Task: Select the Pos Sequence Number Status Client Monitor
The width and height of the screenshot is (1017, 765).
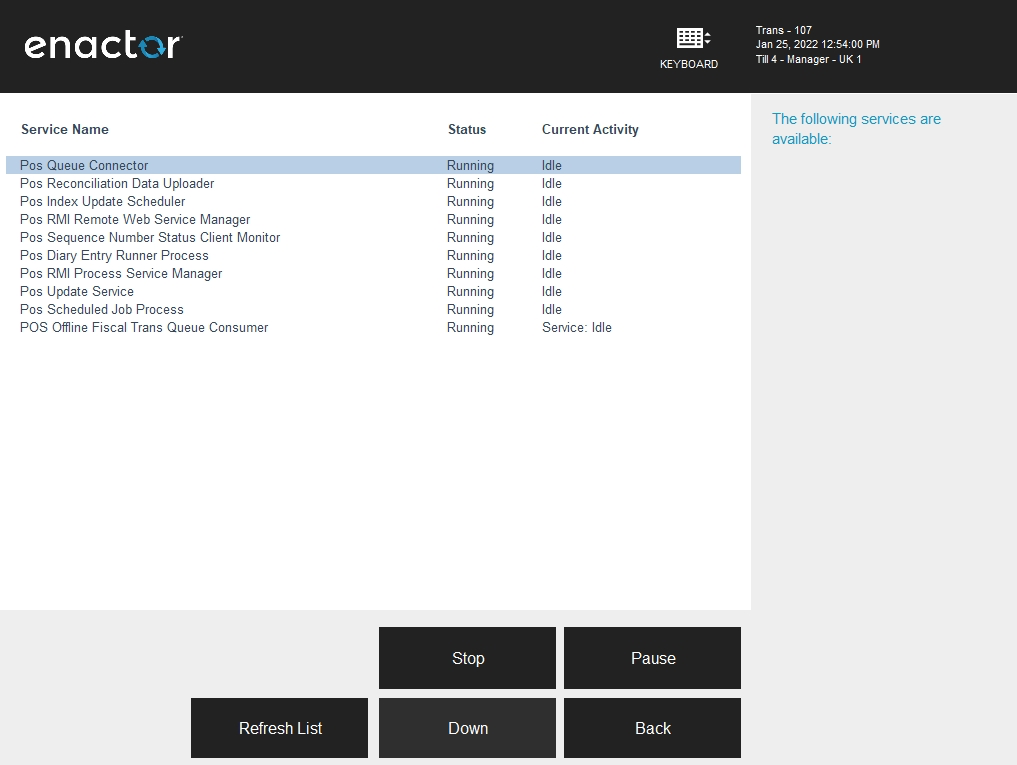Action: pyautogui.click(x=150, y=237)
